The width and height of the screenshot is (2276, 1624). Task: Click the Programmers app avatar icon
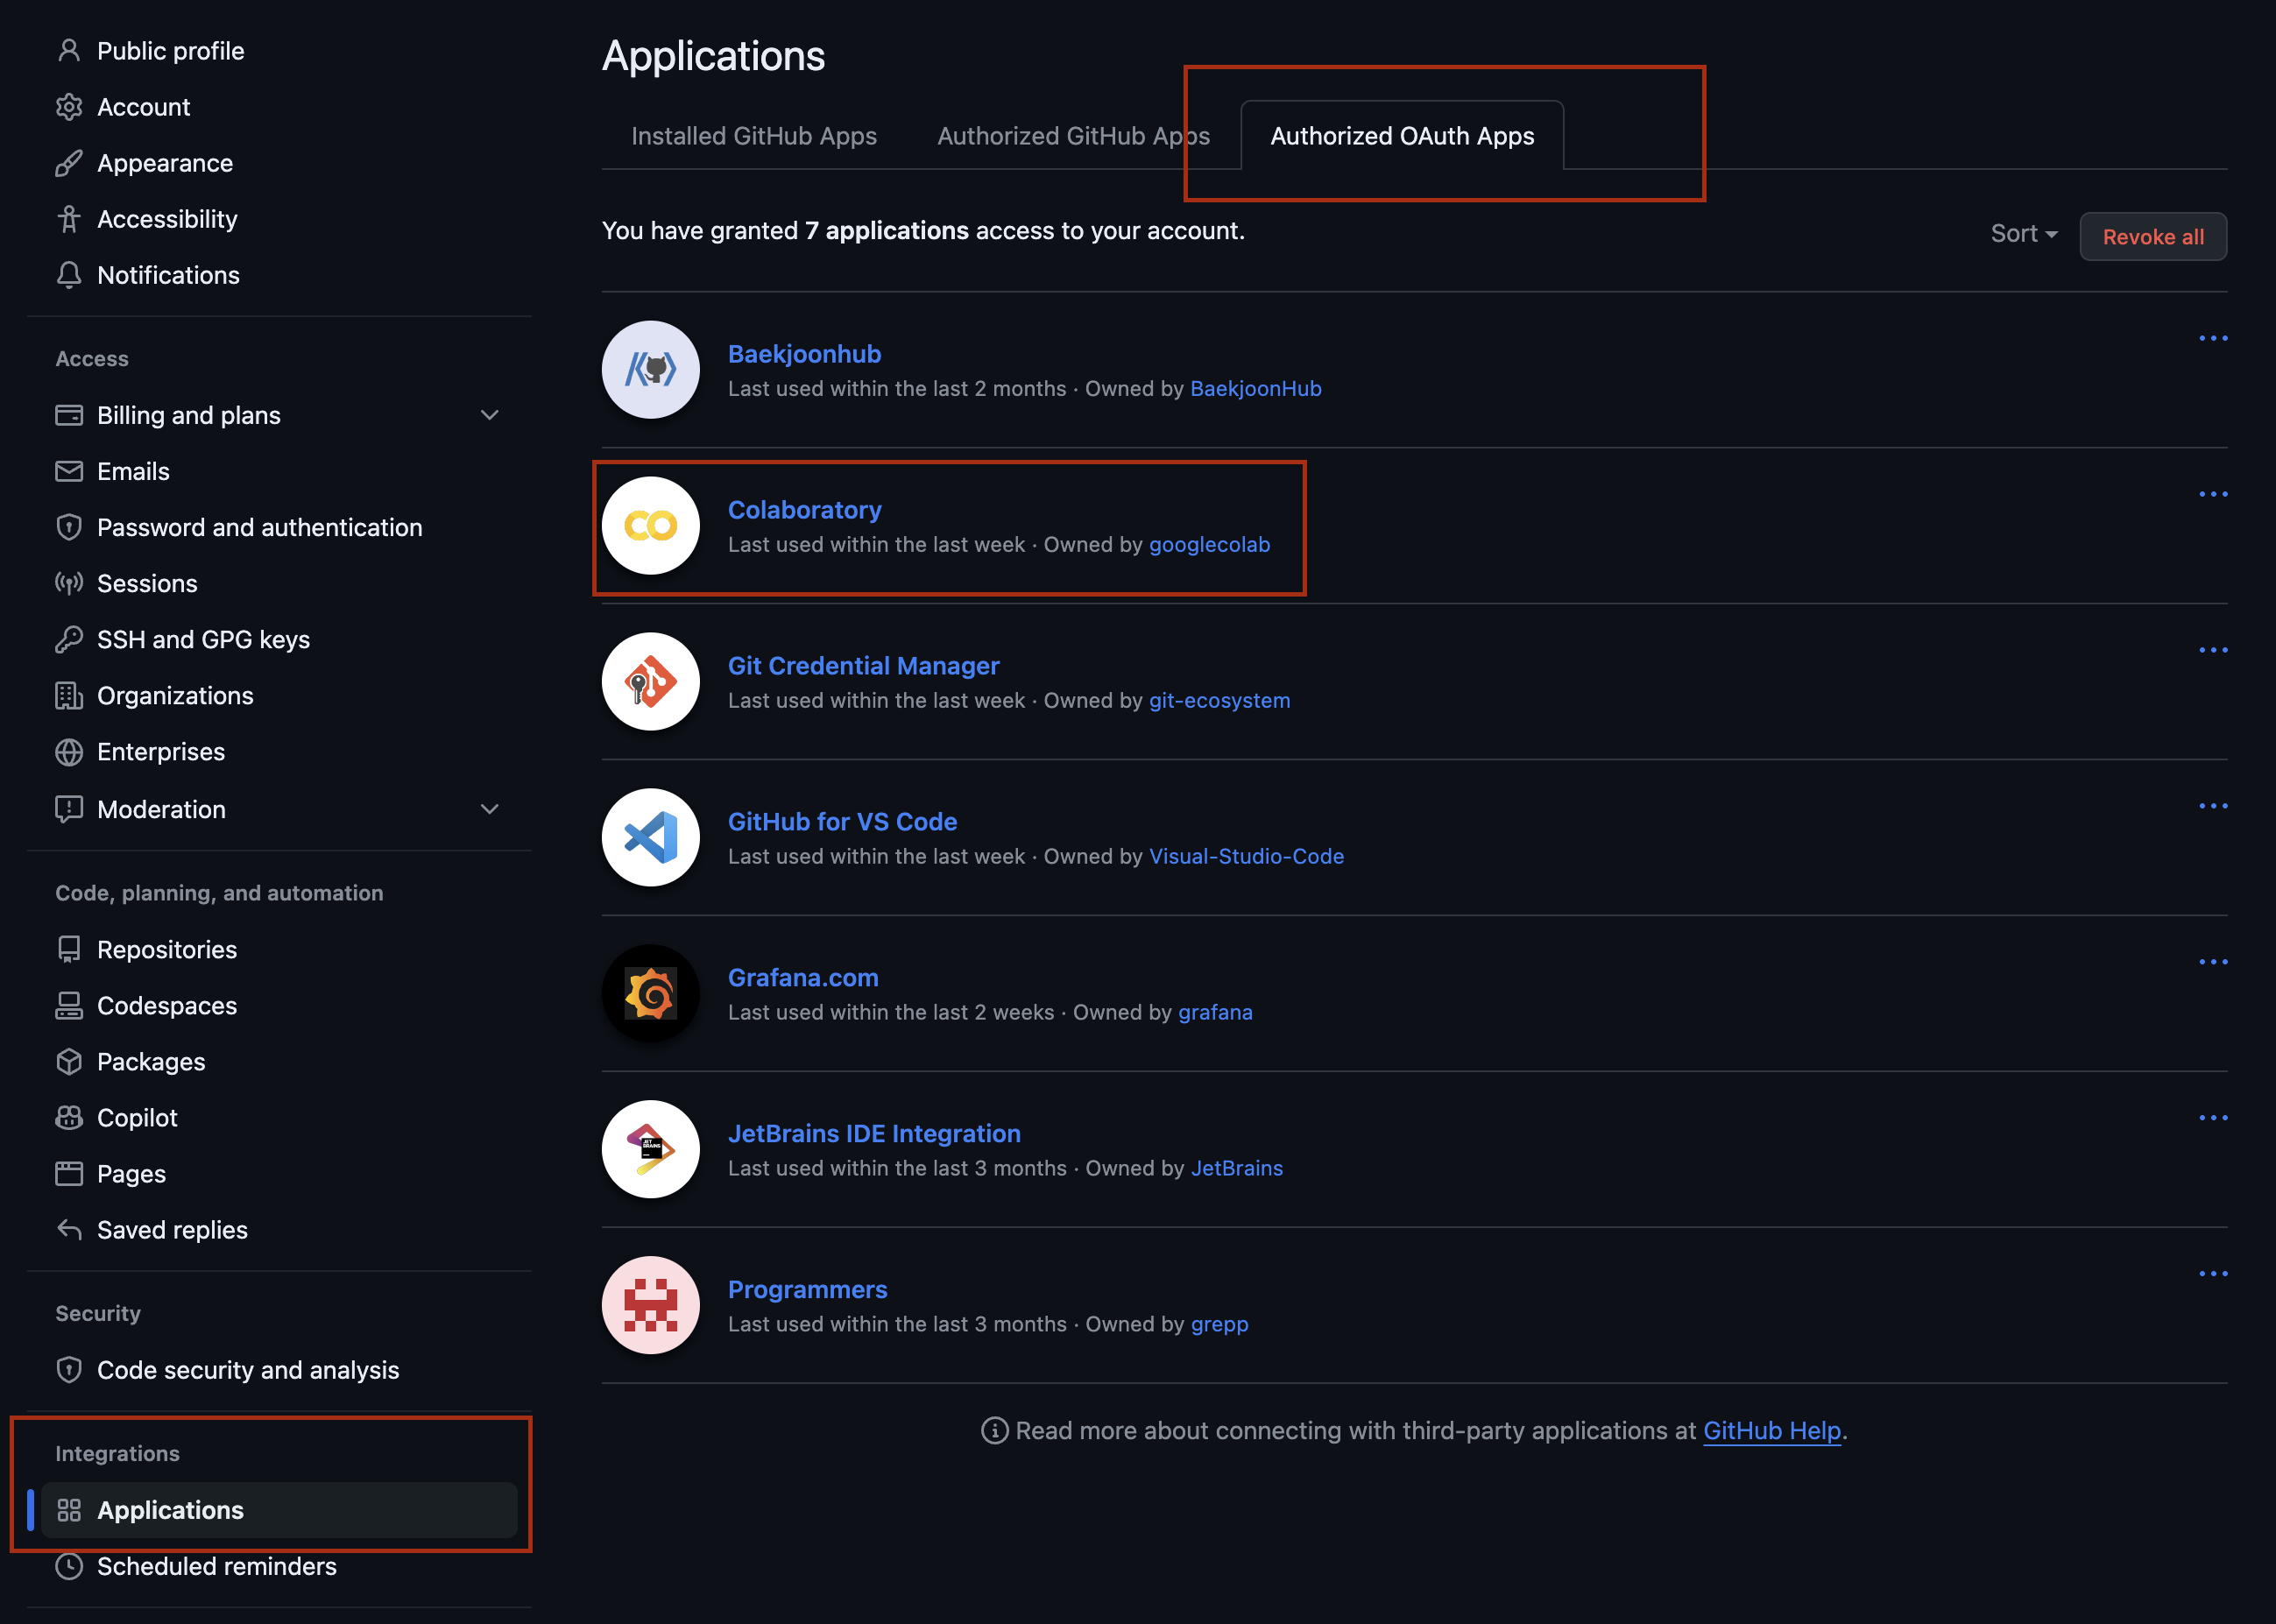tap(650, 1306)
